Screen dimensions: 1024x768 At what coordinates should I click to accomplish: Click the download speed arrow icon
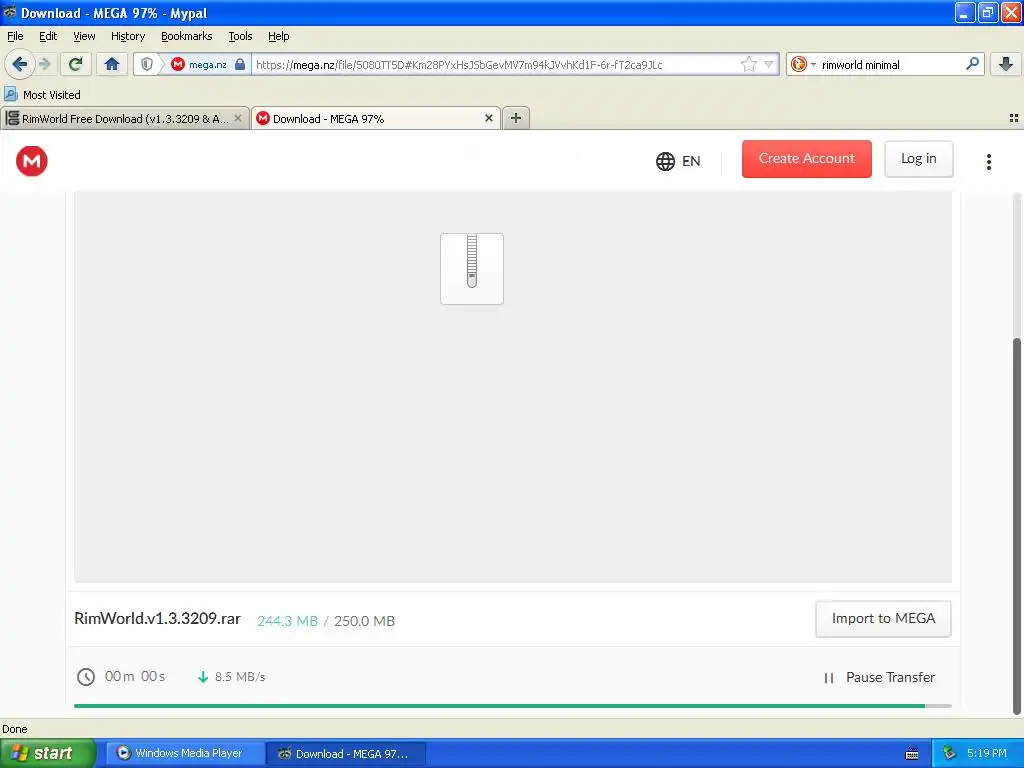pos(203,677)
